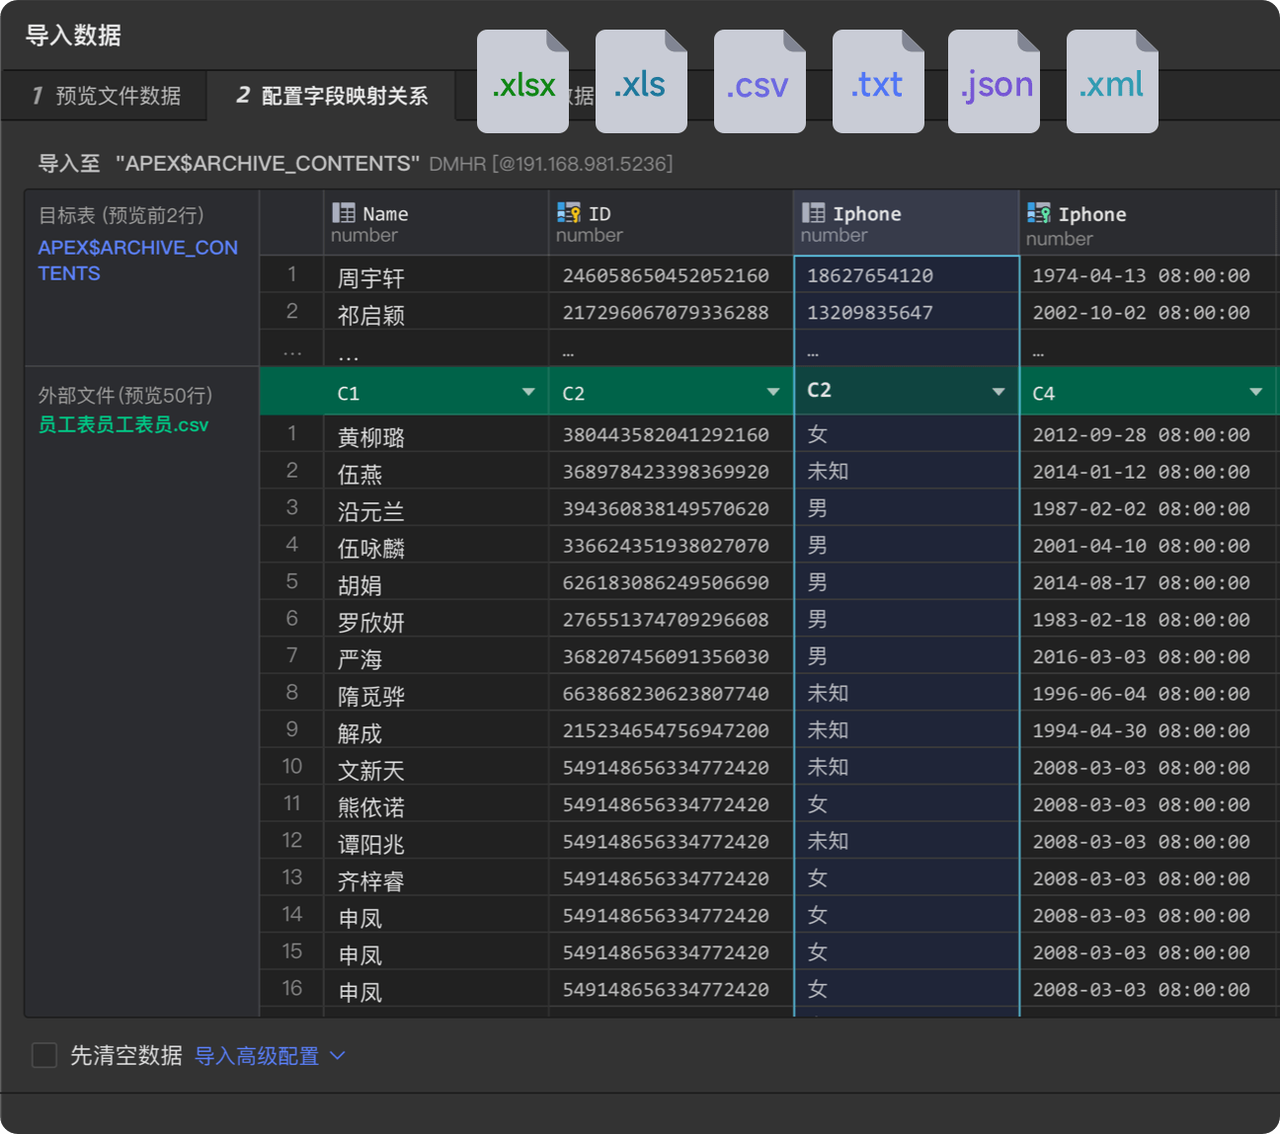The image size is (1280, 1134).
Task: Click the icon on the rightmost Iphone header
Action: pyautogui.click(x=1036, y=213)
